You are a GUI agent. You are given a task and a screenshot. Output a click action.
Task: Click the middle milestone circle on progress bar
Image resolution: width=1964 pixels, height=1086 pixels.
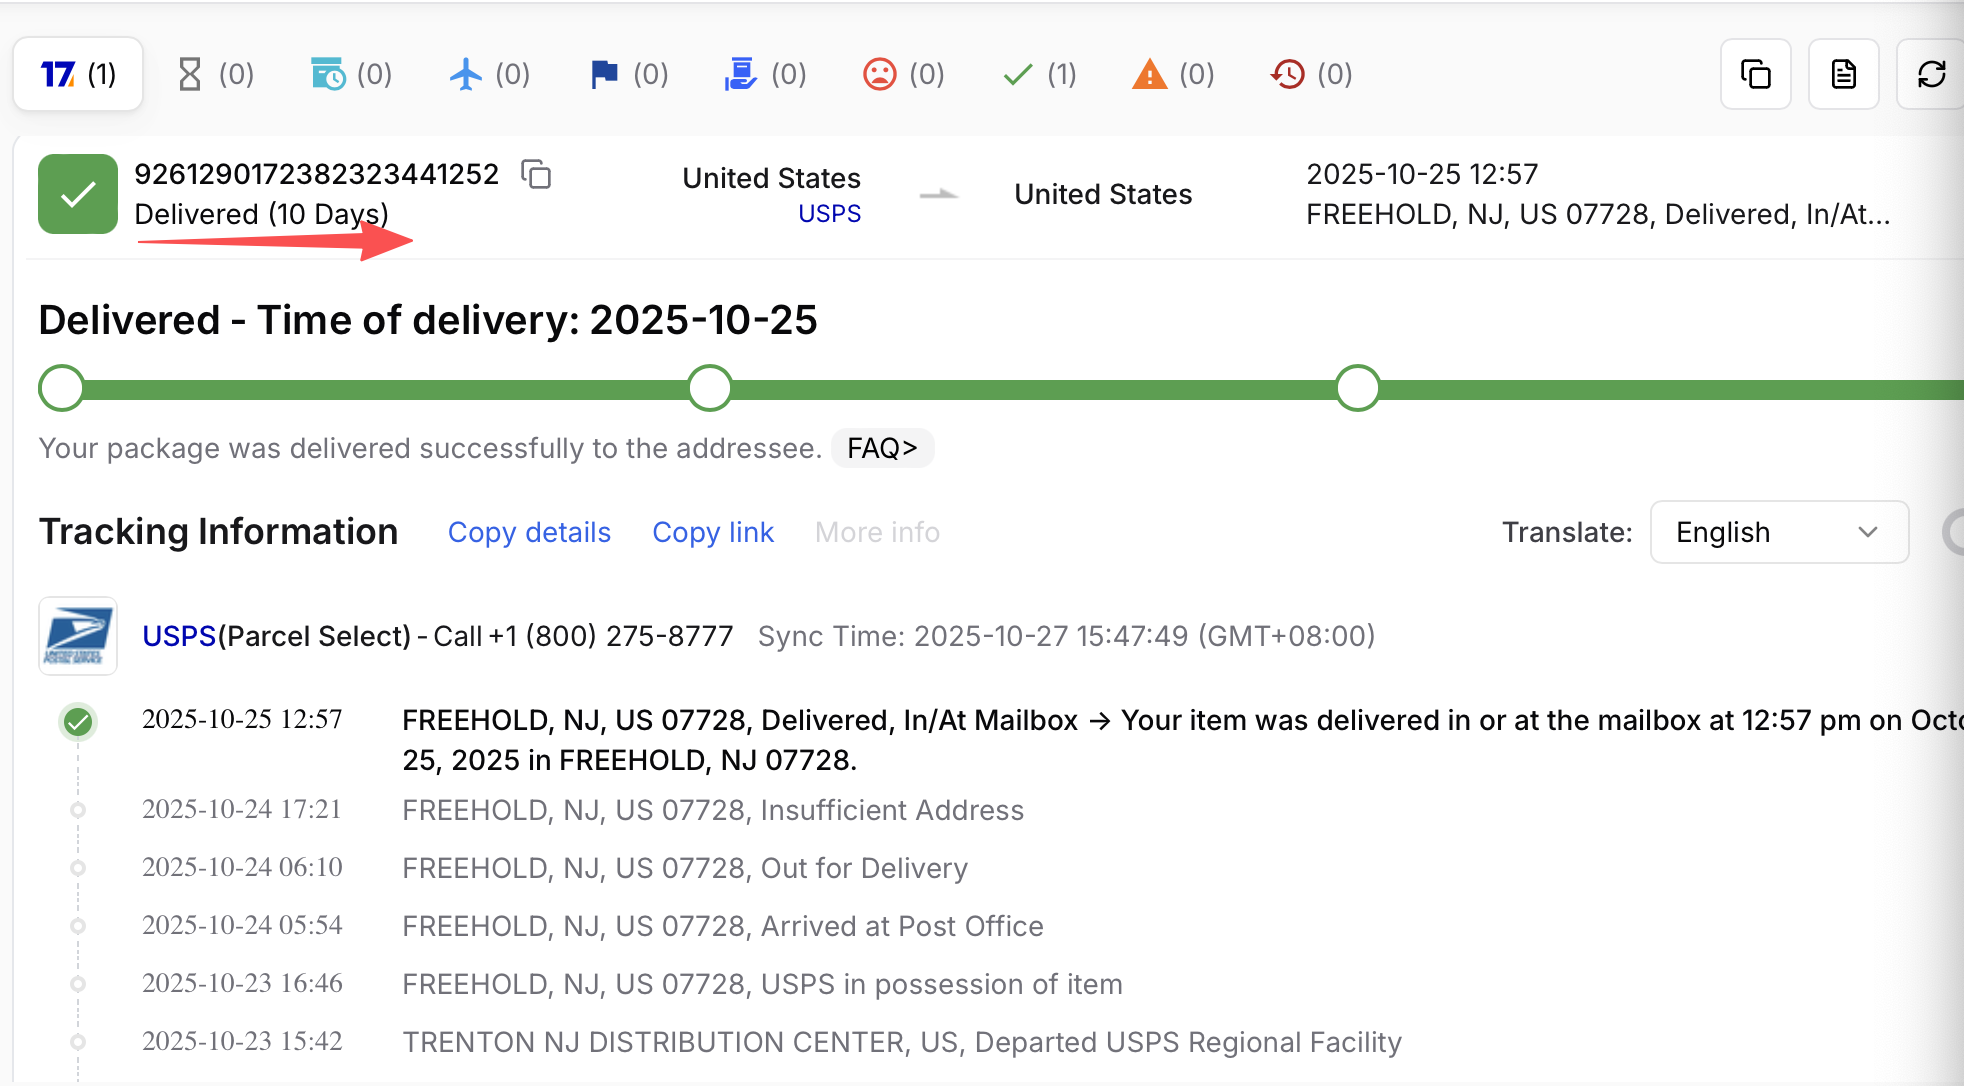click(709, 387)
